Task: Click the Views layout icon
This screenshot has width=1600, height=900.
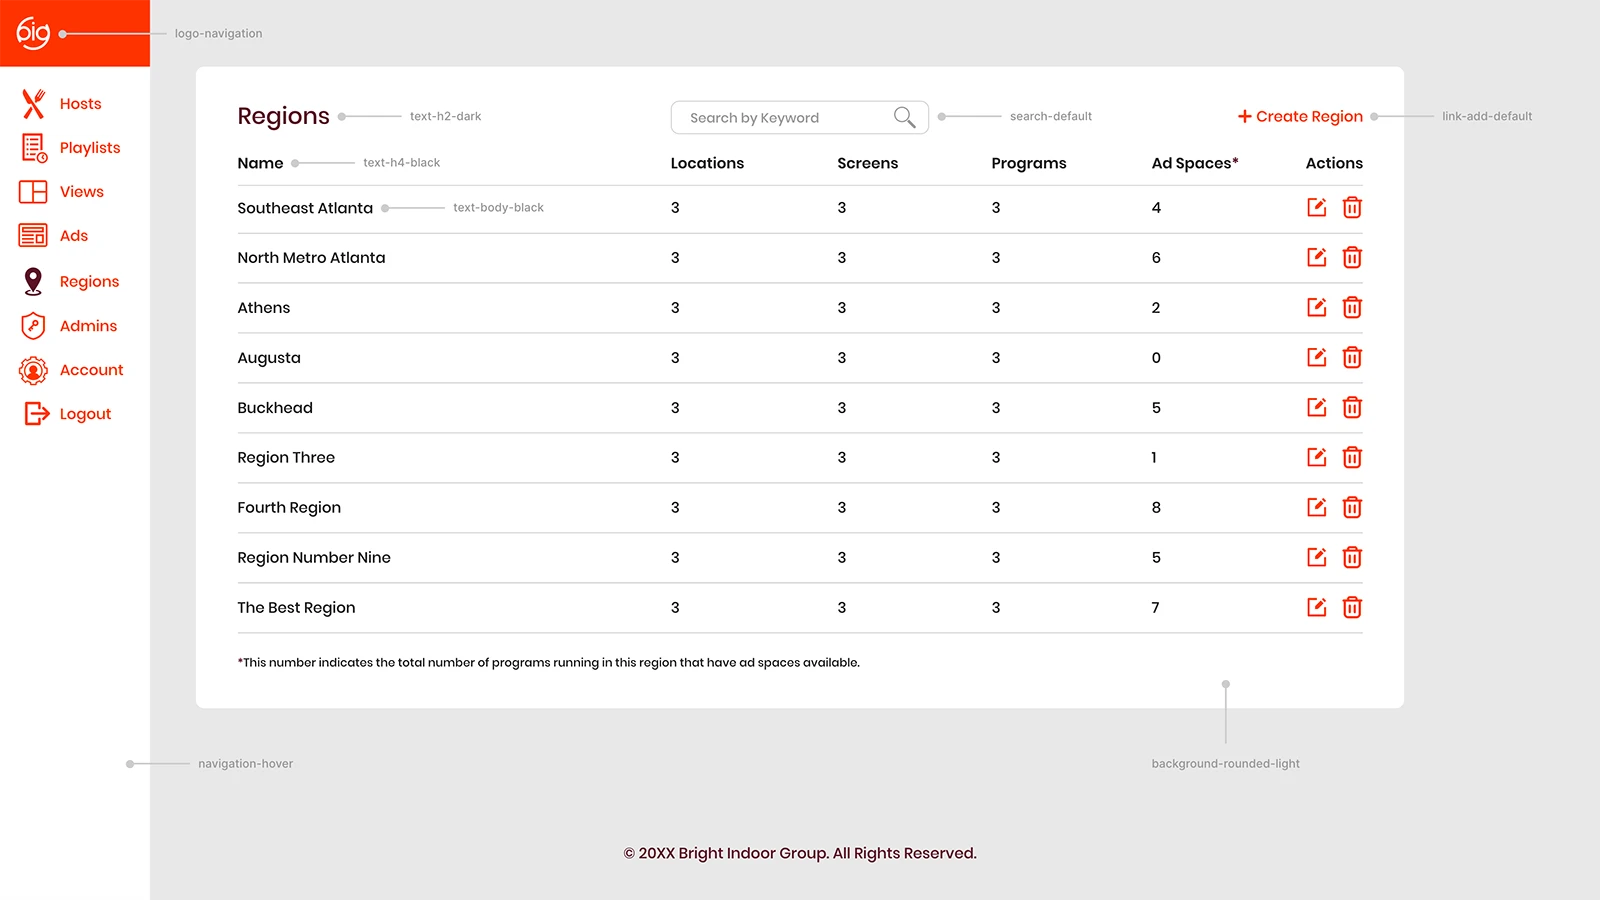Action: 33,192
